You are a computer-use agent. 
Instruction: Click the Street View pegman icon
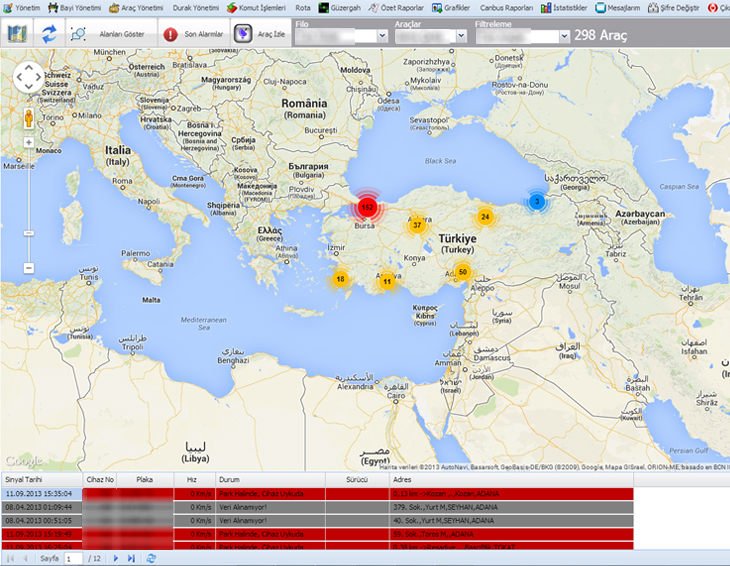pos(29,118)
